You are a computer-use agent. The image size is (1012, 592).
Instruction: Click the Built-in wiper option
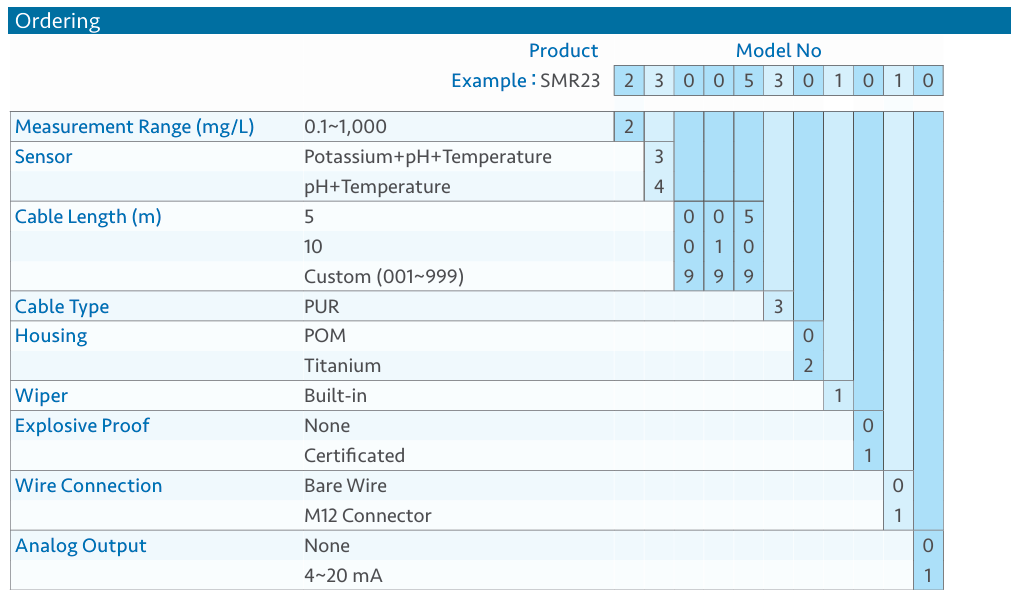point(335,396)
